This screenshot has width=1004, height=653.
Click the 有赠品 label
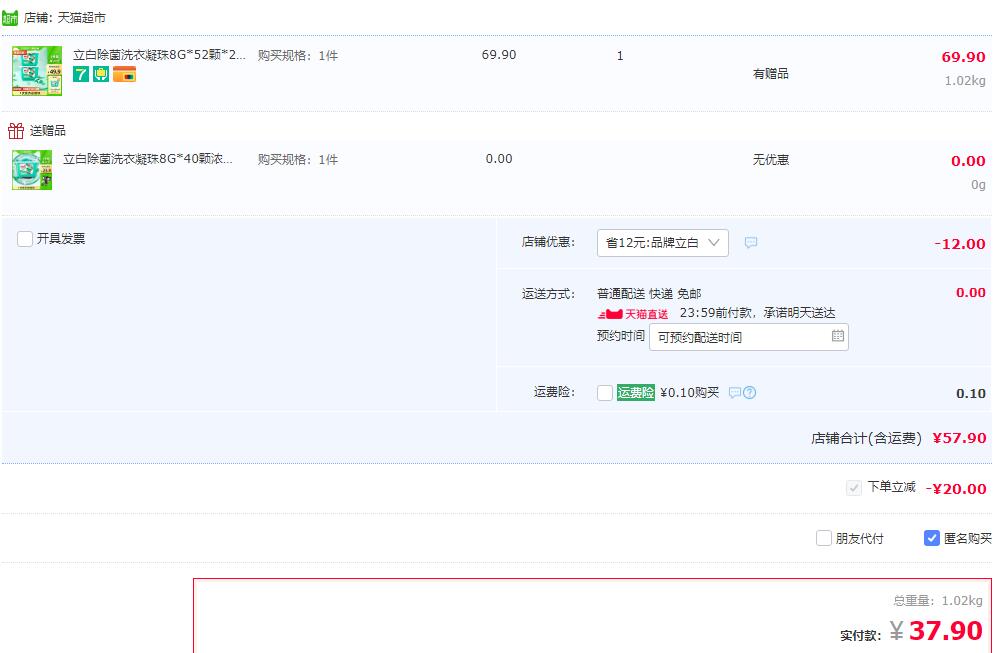[x=771, y=74]
